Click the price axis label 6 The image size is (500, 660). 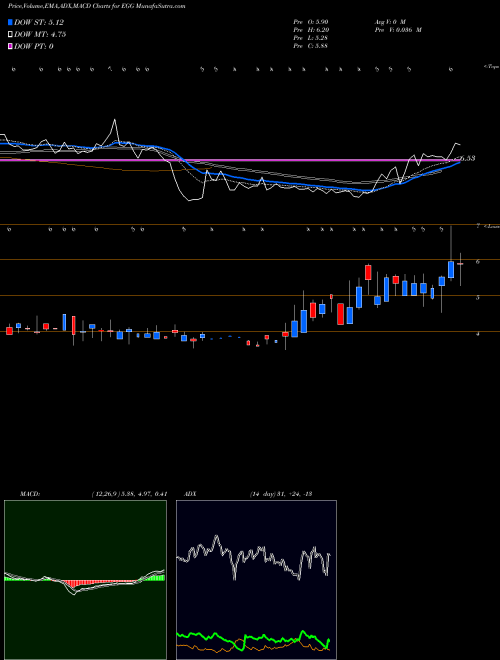pos(478,262)
